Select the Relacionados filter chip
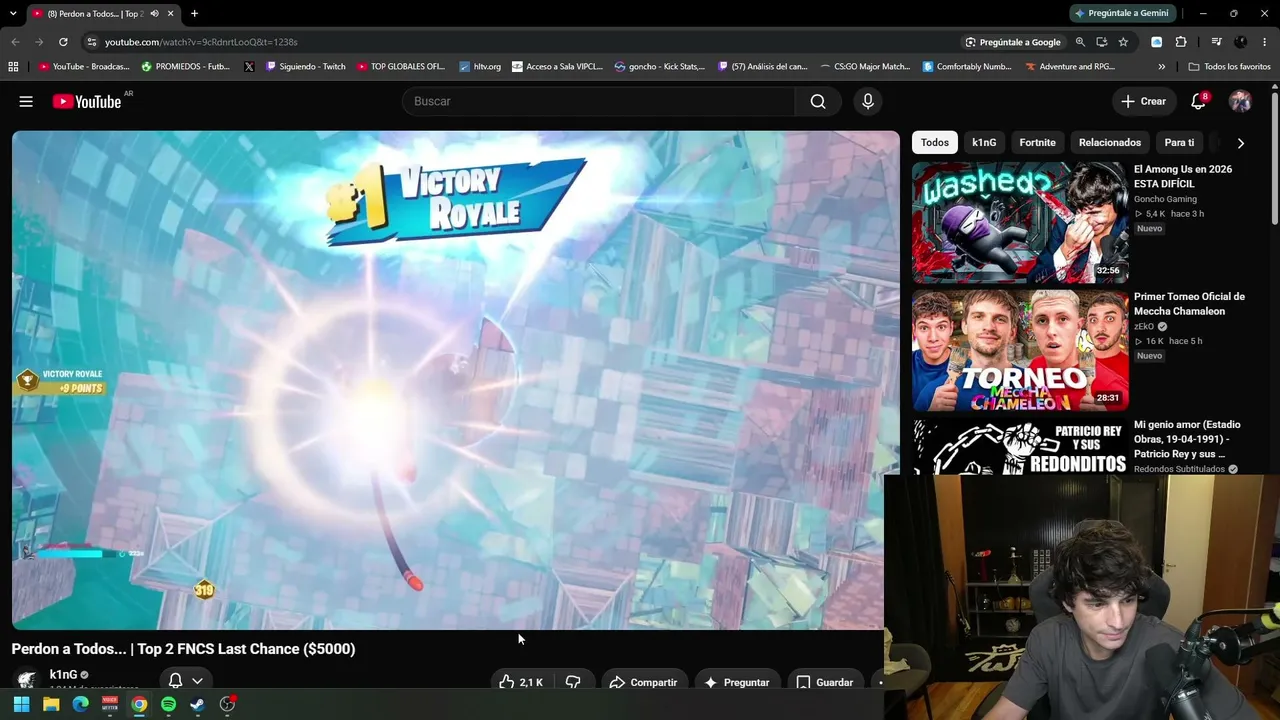 tap(1110, 143)
